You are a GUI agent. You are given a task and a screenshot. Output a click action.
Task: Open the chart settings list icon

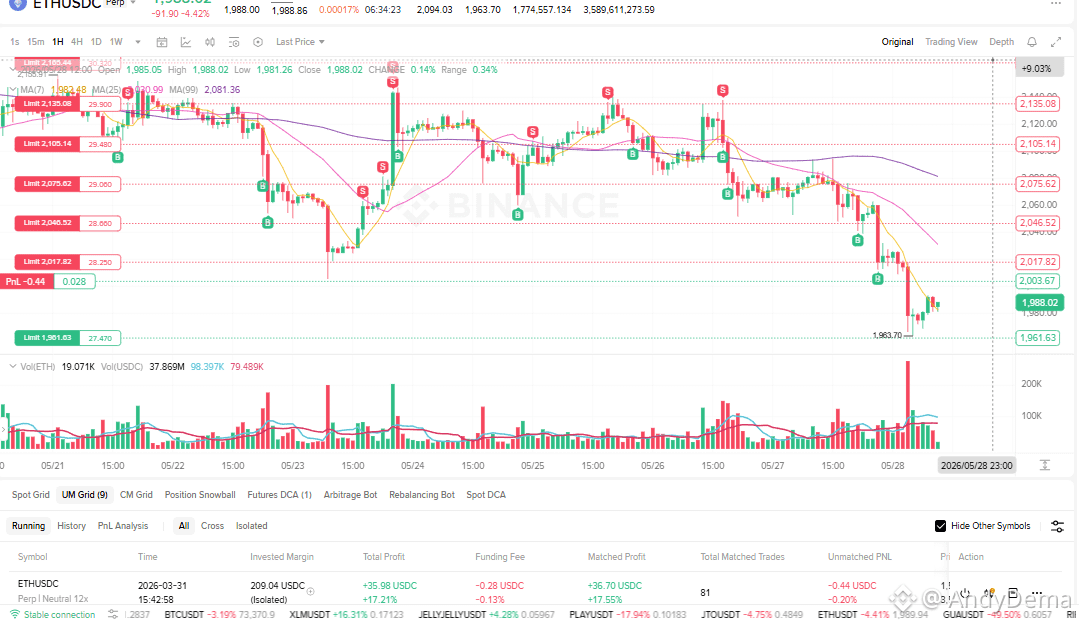(234, 42)
